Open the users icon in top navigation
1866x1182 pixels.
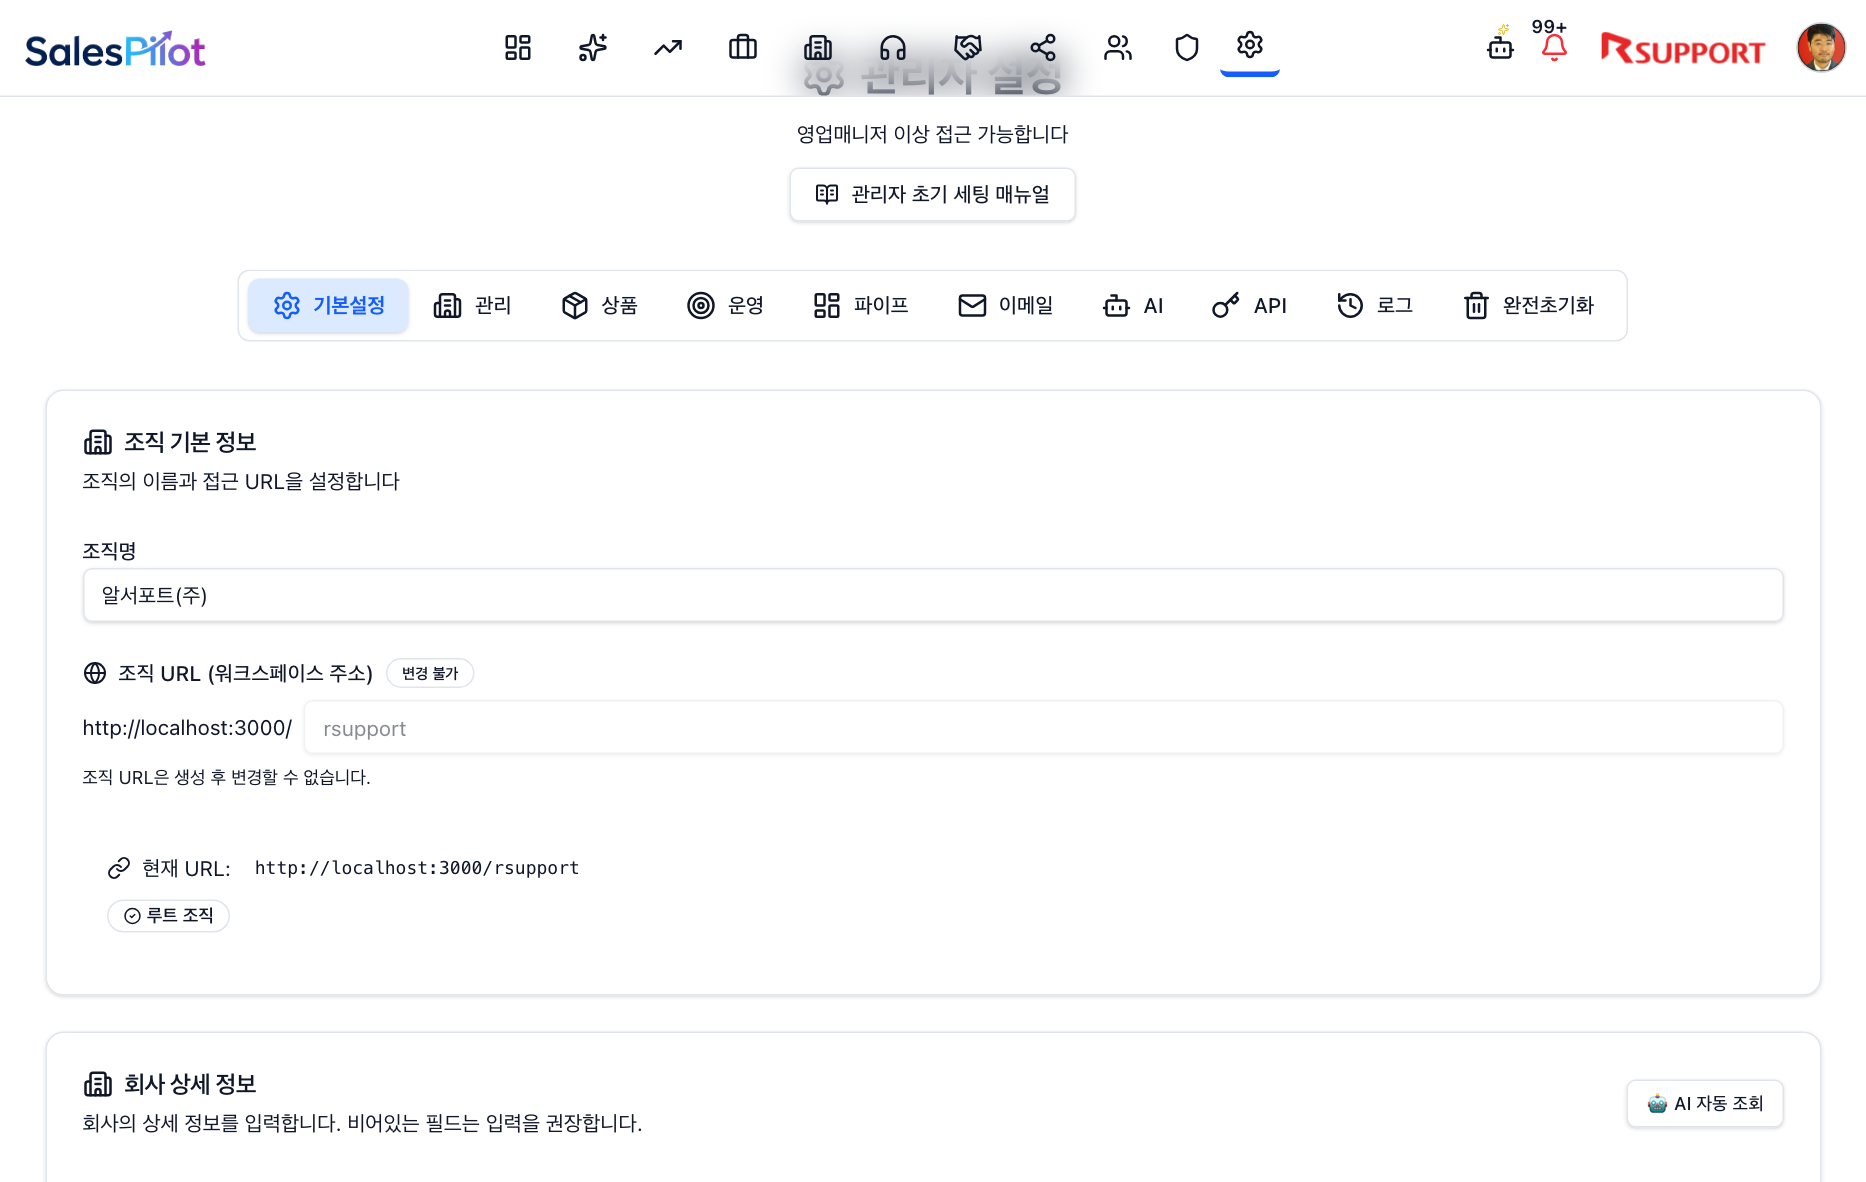(x=1118, y=47)
